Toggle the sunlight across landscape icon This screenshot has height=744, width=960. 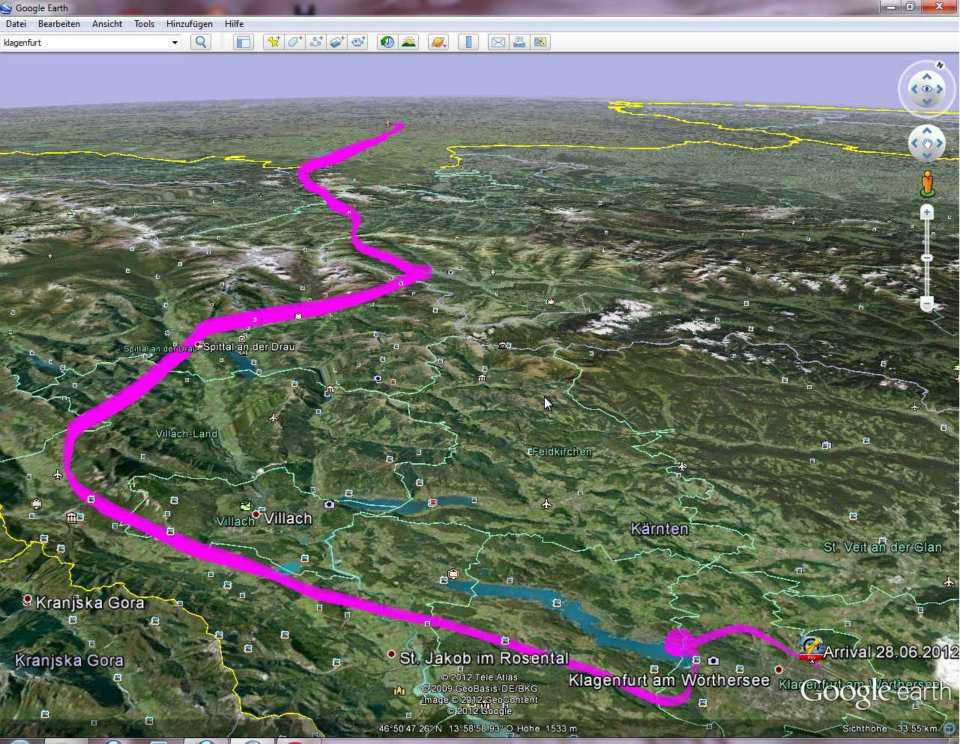pyautogui.click(x=408, y=42)
